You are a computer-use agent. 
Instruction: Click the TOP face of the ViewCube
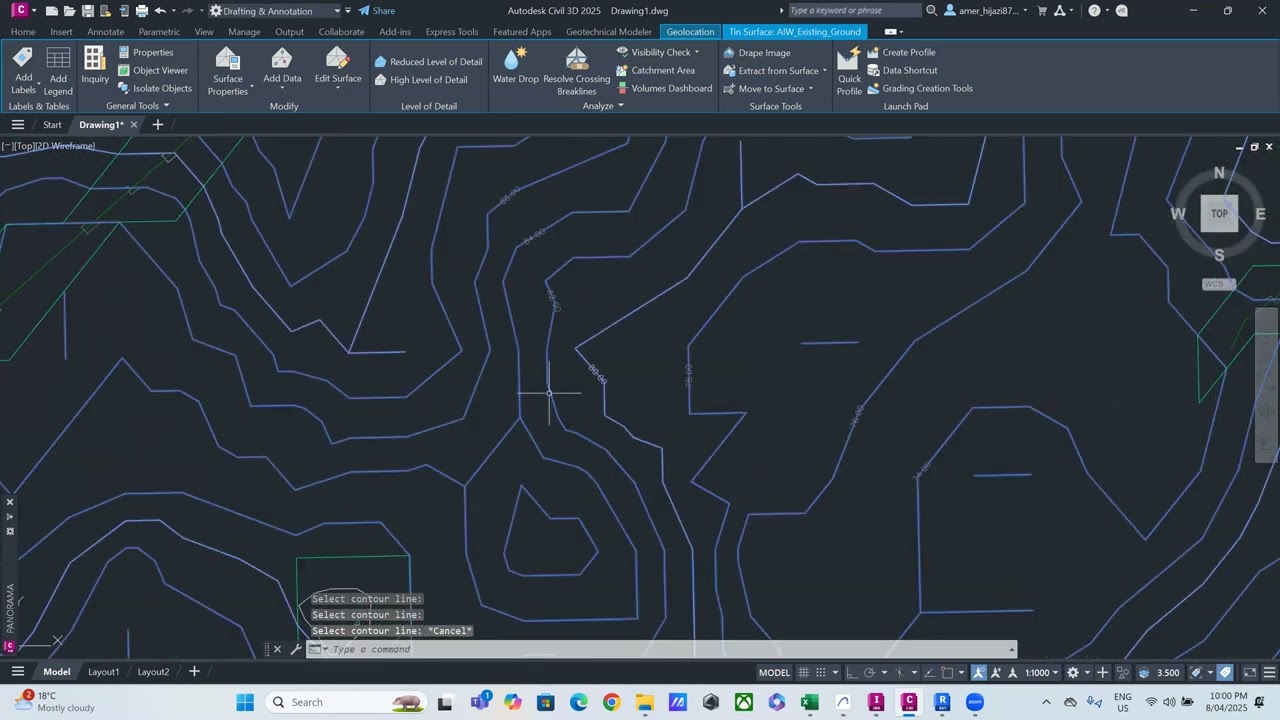pos(1219,213)
